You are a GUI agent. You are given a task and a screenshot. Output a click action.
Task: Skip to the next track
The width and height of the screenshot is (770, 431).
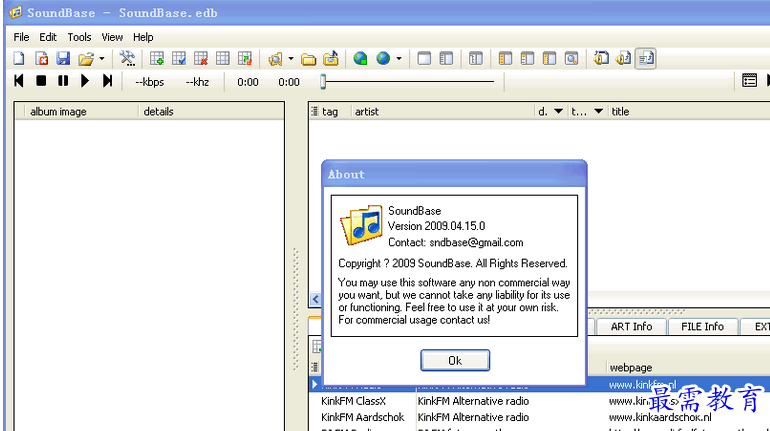click(x=107, y=81)
